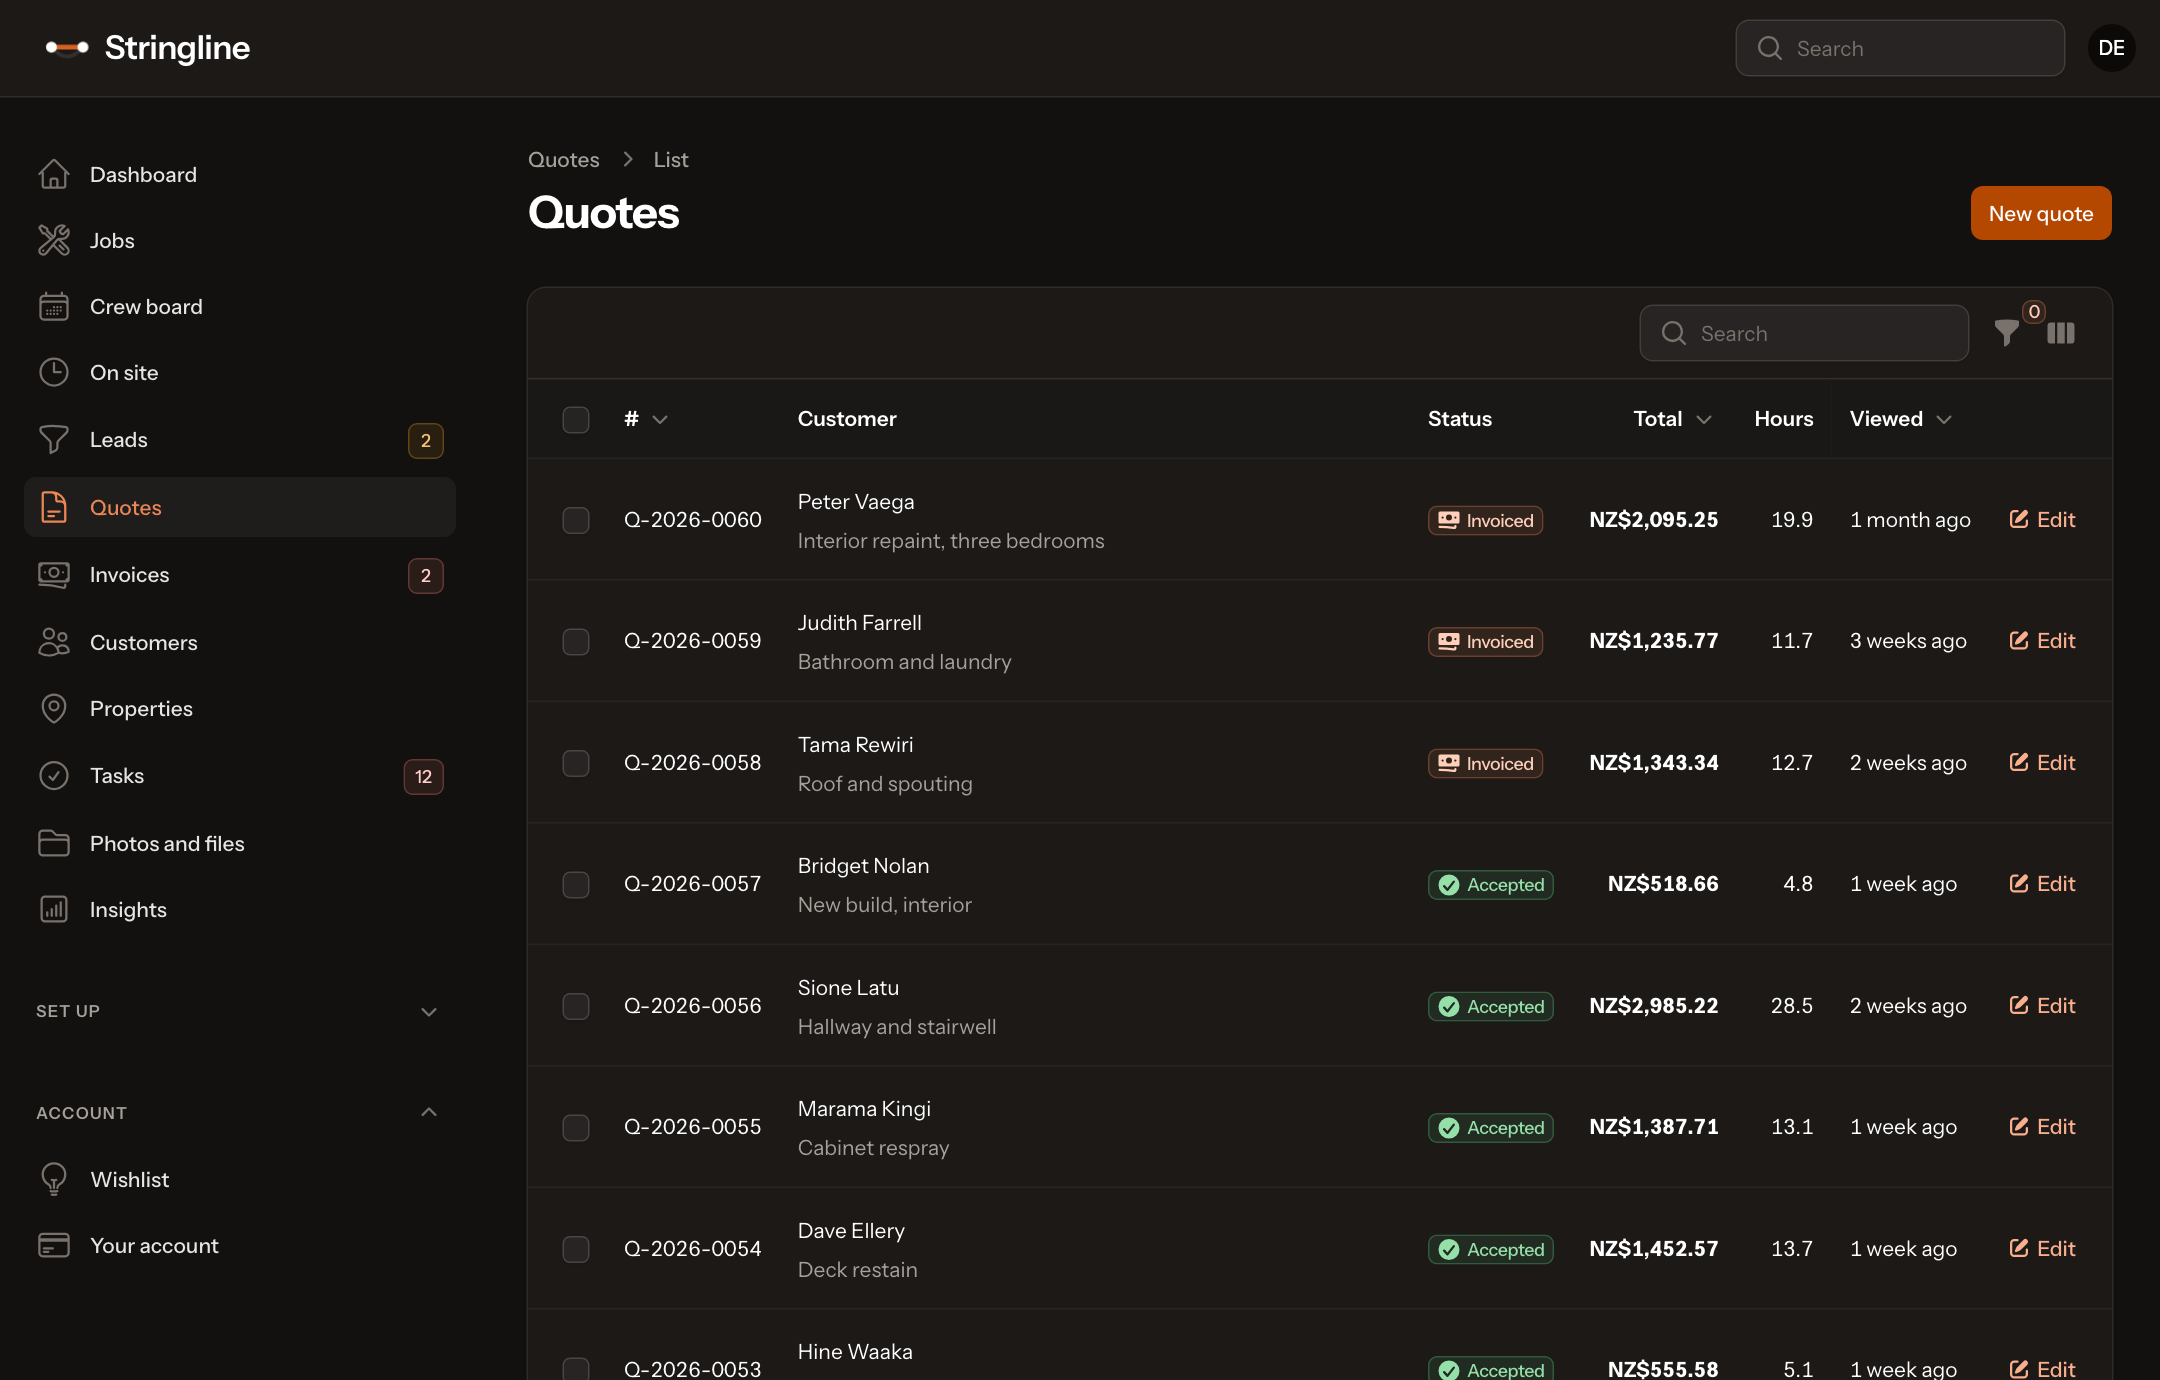The width and height of the screenshot is (2160, 1380).
Task: Click the Invoices count badge 2
Action: tap(426, 576)
